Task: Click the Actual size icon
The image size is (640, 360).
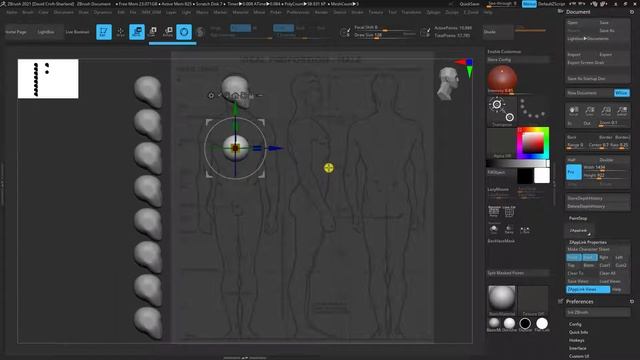Action: (606, 111)
